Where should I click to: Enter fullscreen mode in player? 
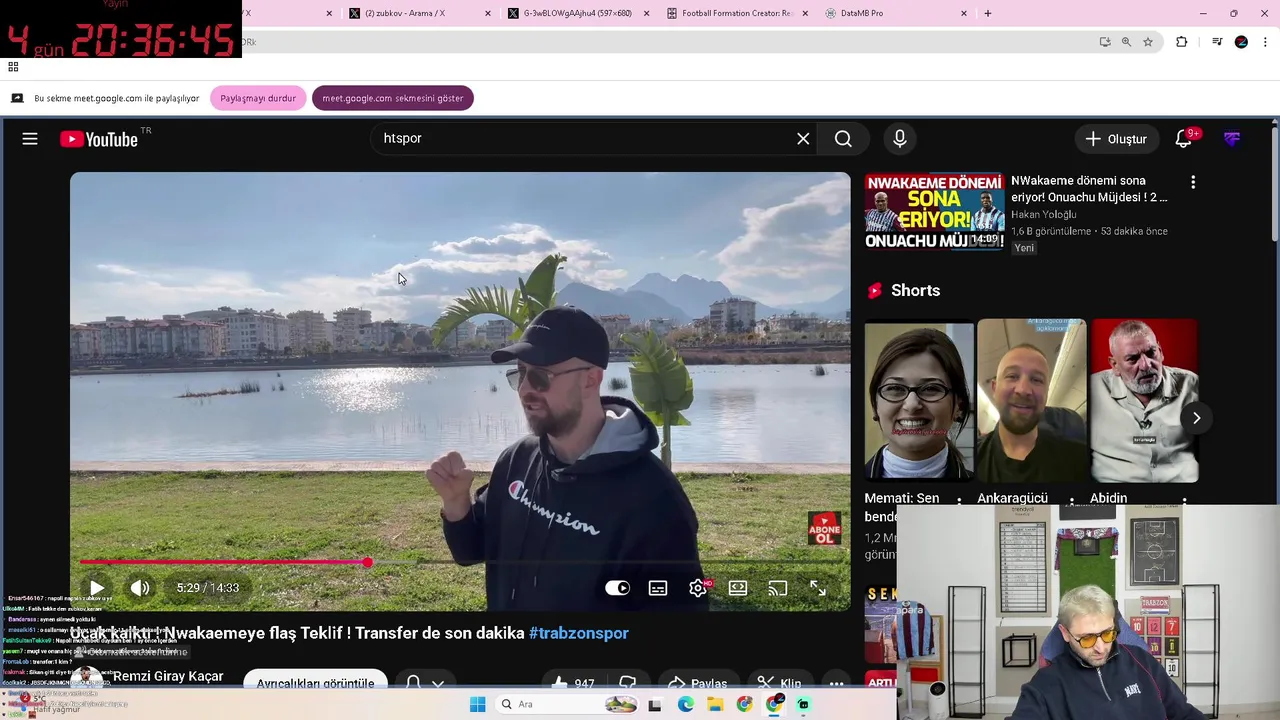click(818, 588)
